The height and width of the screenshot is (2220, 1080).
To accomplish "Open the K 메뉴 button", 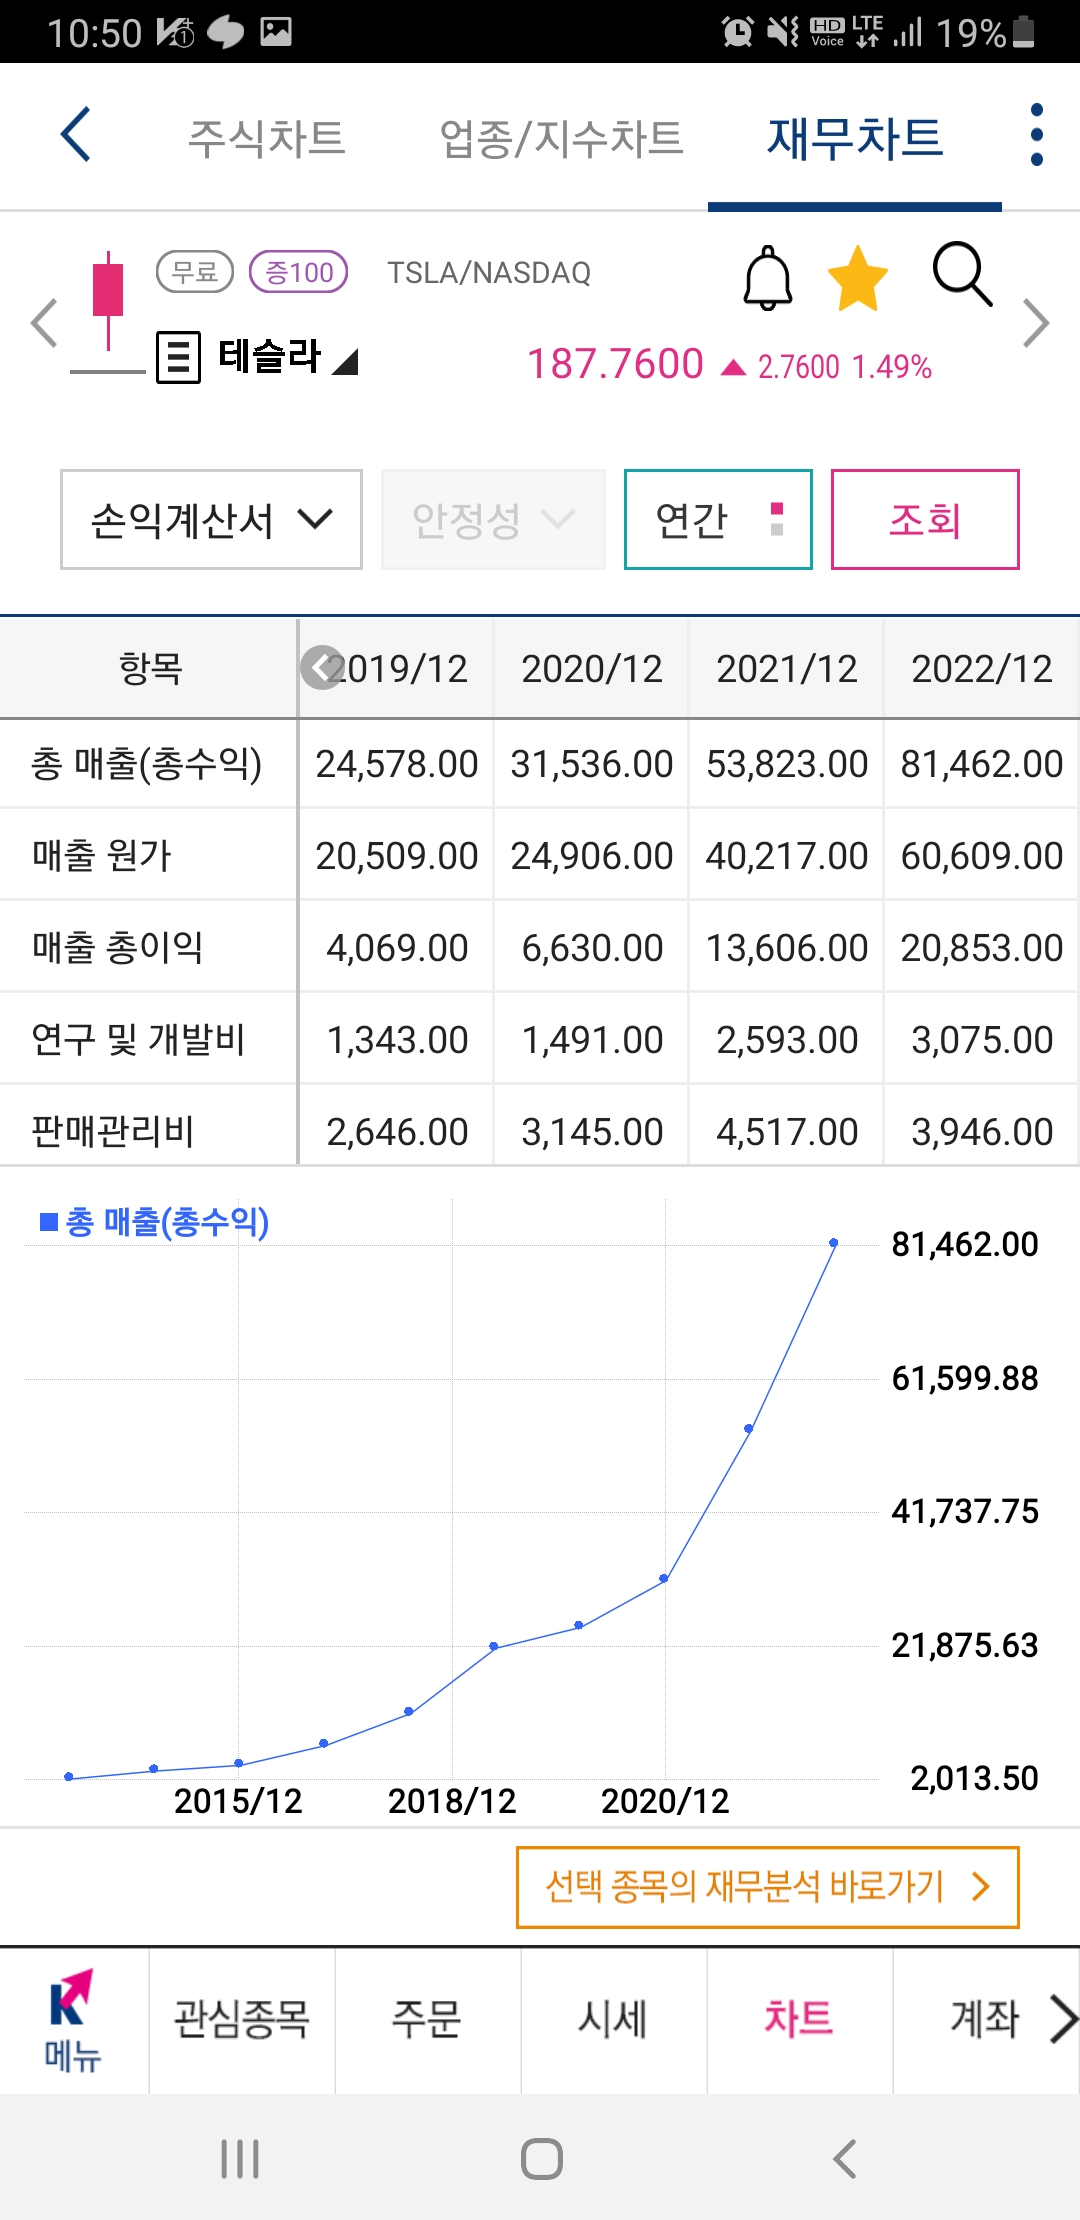I will coord(74,2020).
